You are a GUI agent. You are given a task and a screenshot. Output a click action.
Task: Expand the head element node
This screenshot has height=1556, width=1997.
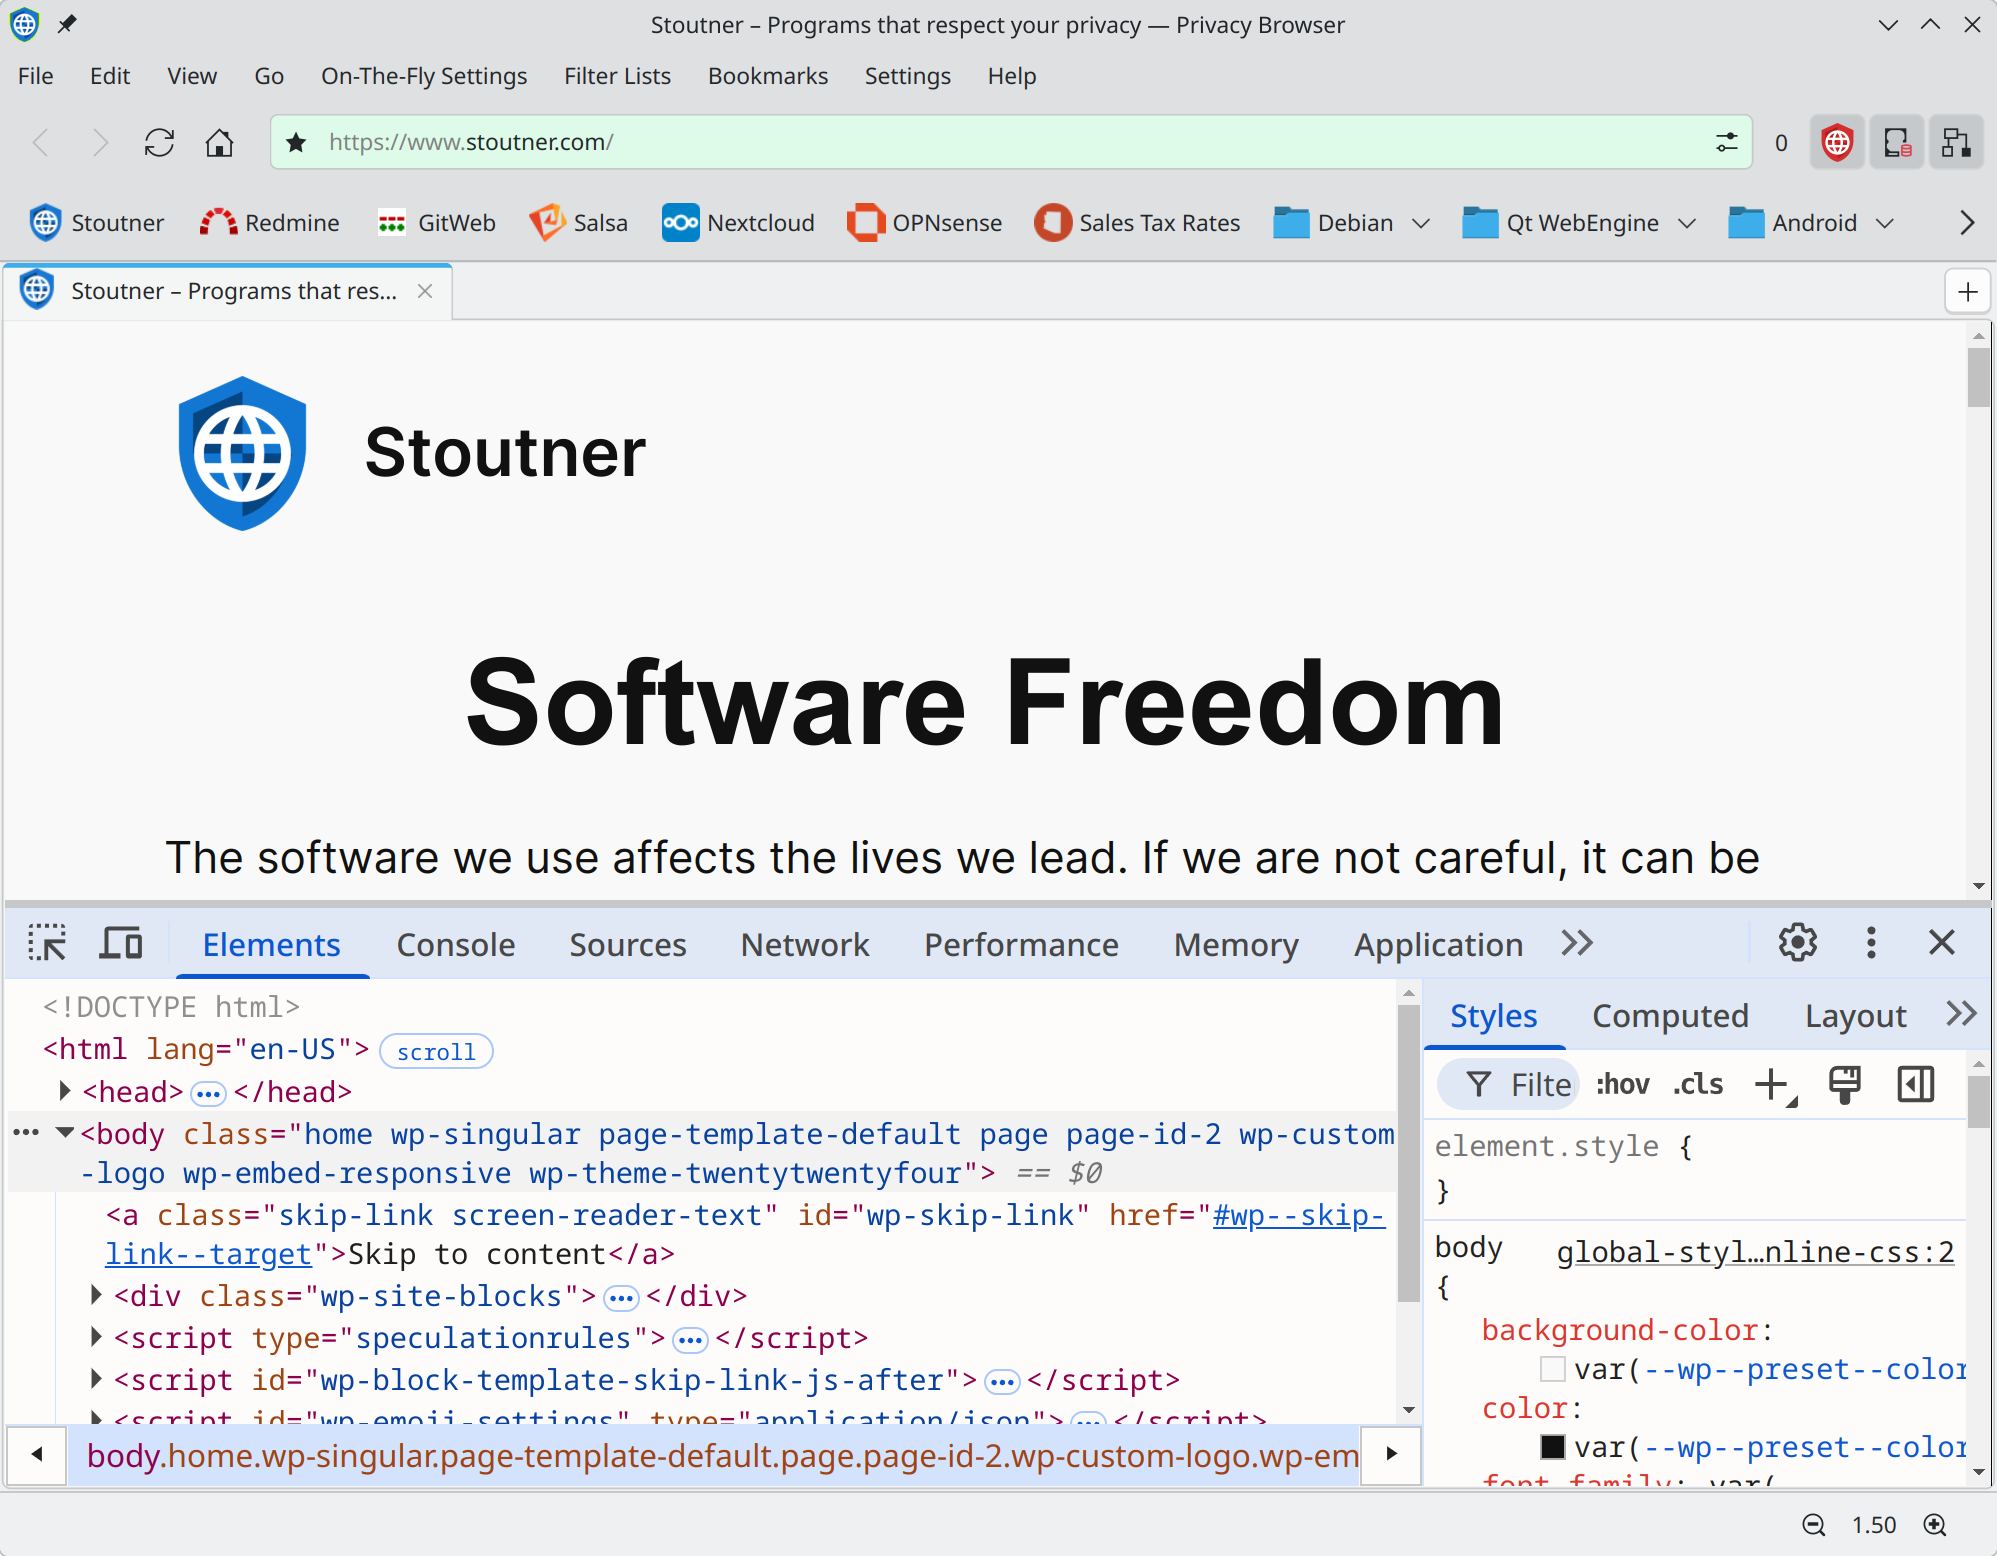coord(65,1091)
